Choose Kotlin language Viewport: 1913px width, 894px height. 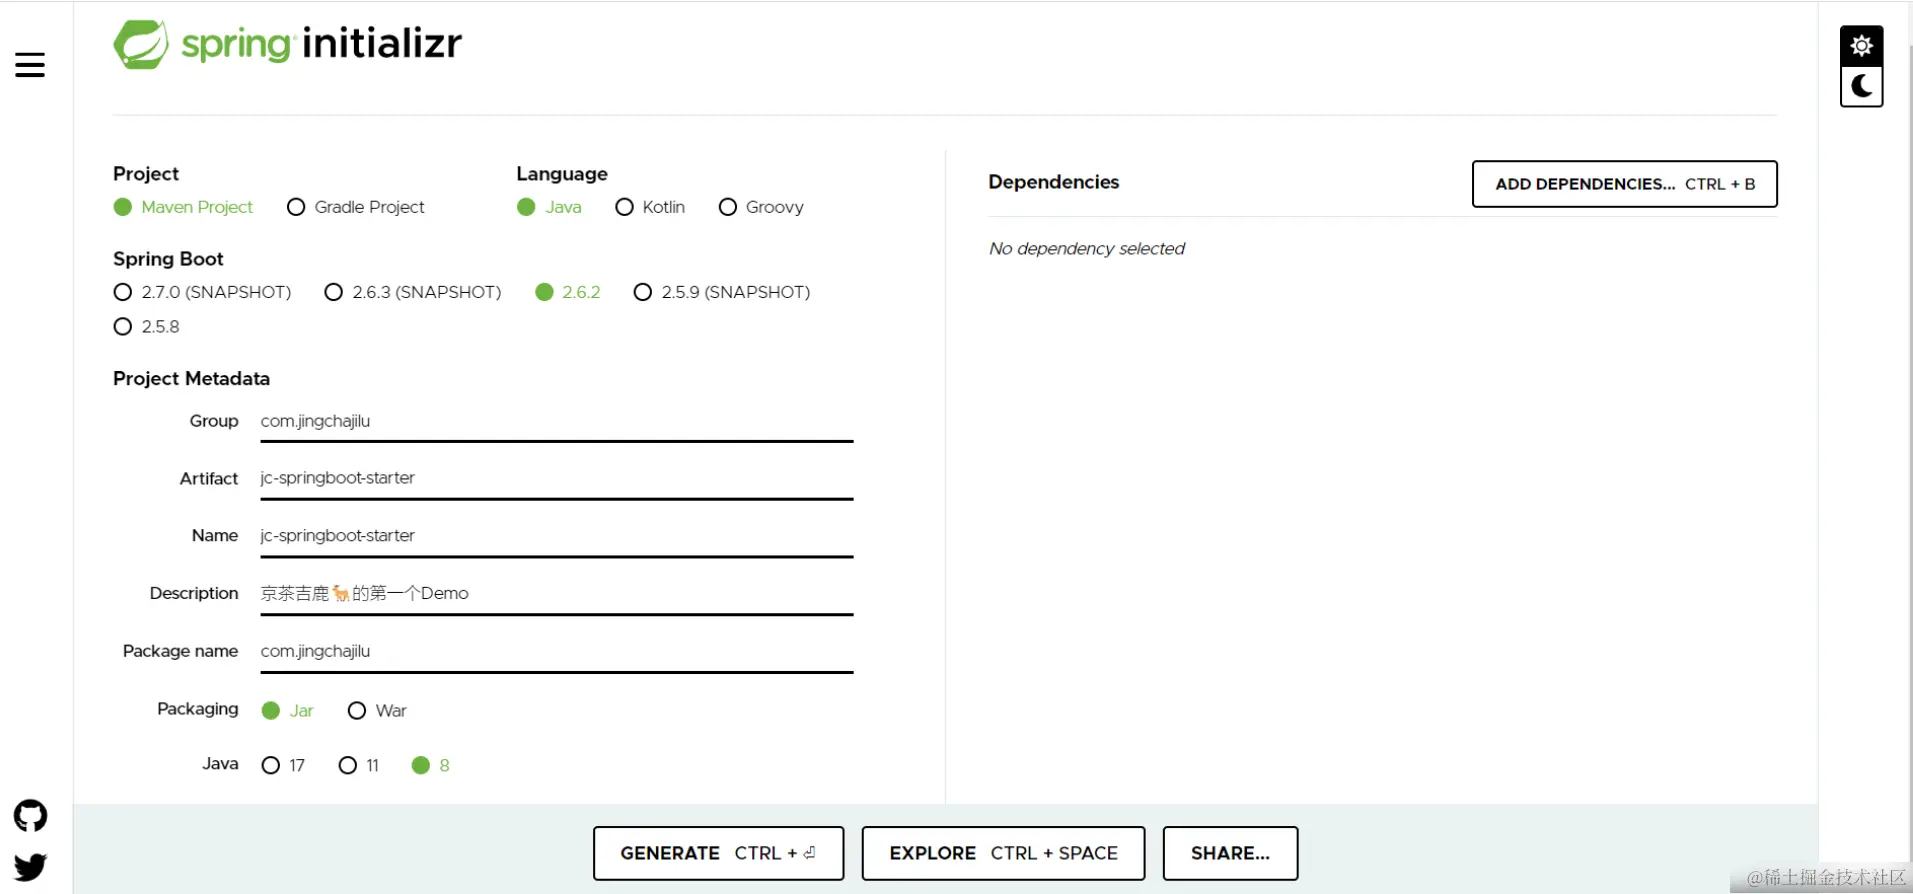(x=650, y=207)
